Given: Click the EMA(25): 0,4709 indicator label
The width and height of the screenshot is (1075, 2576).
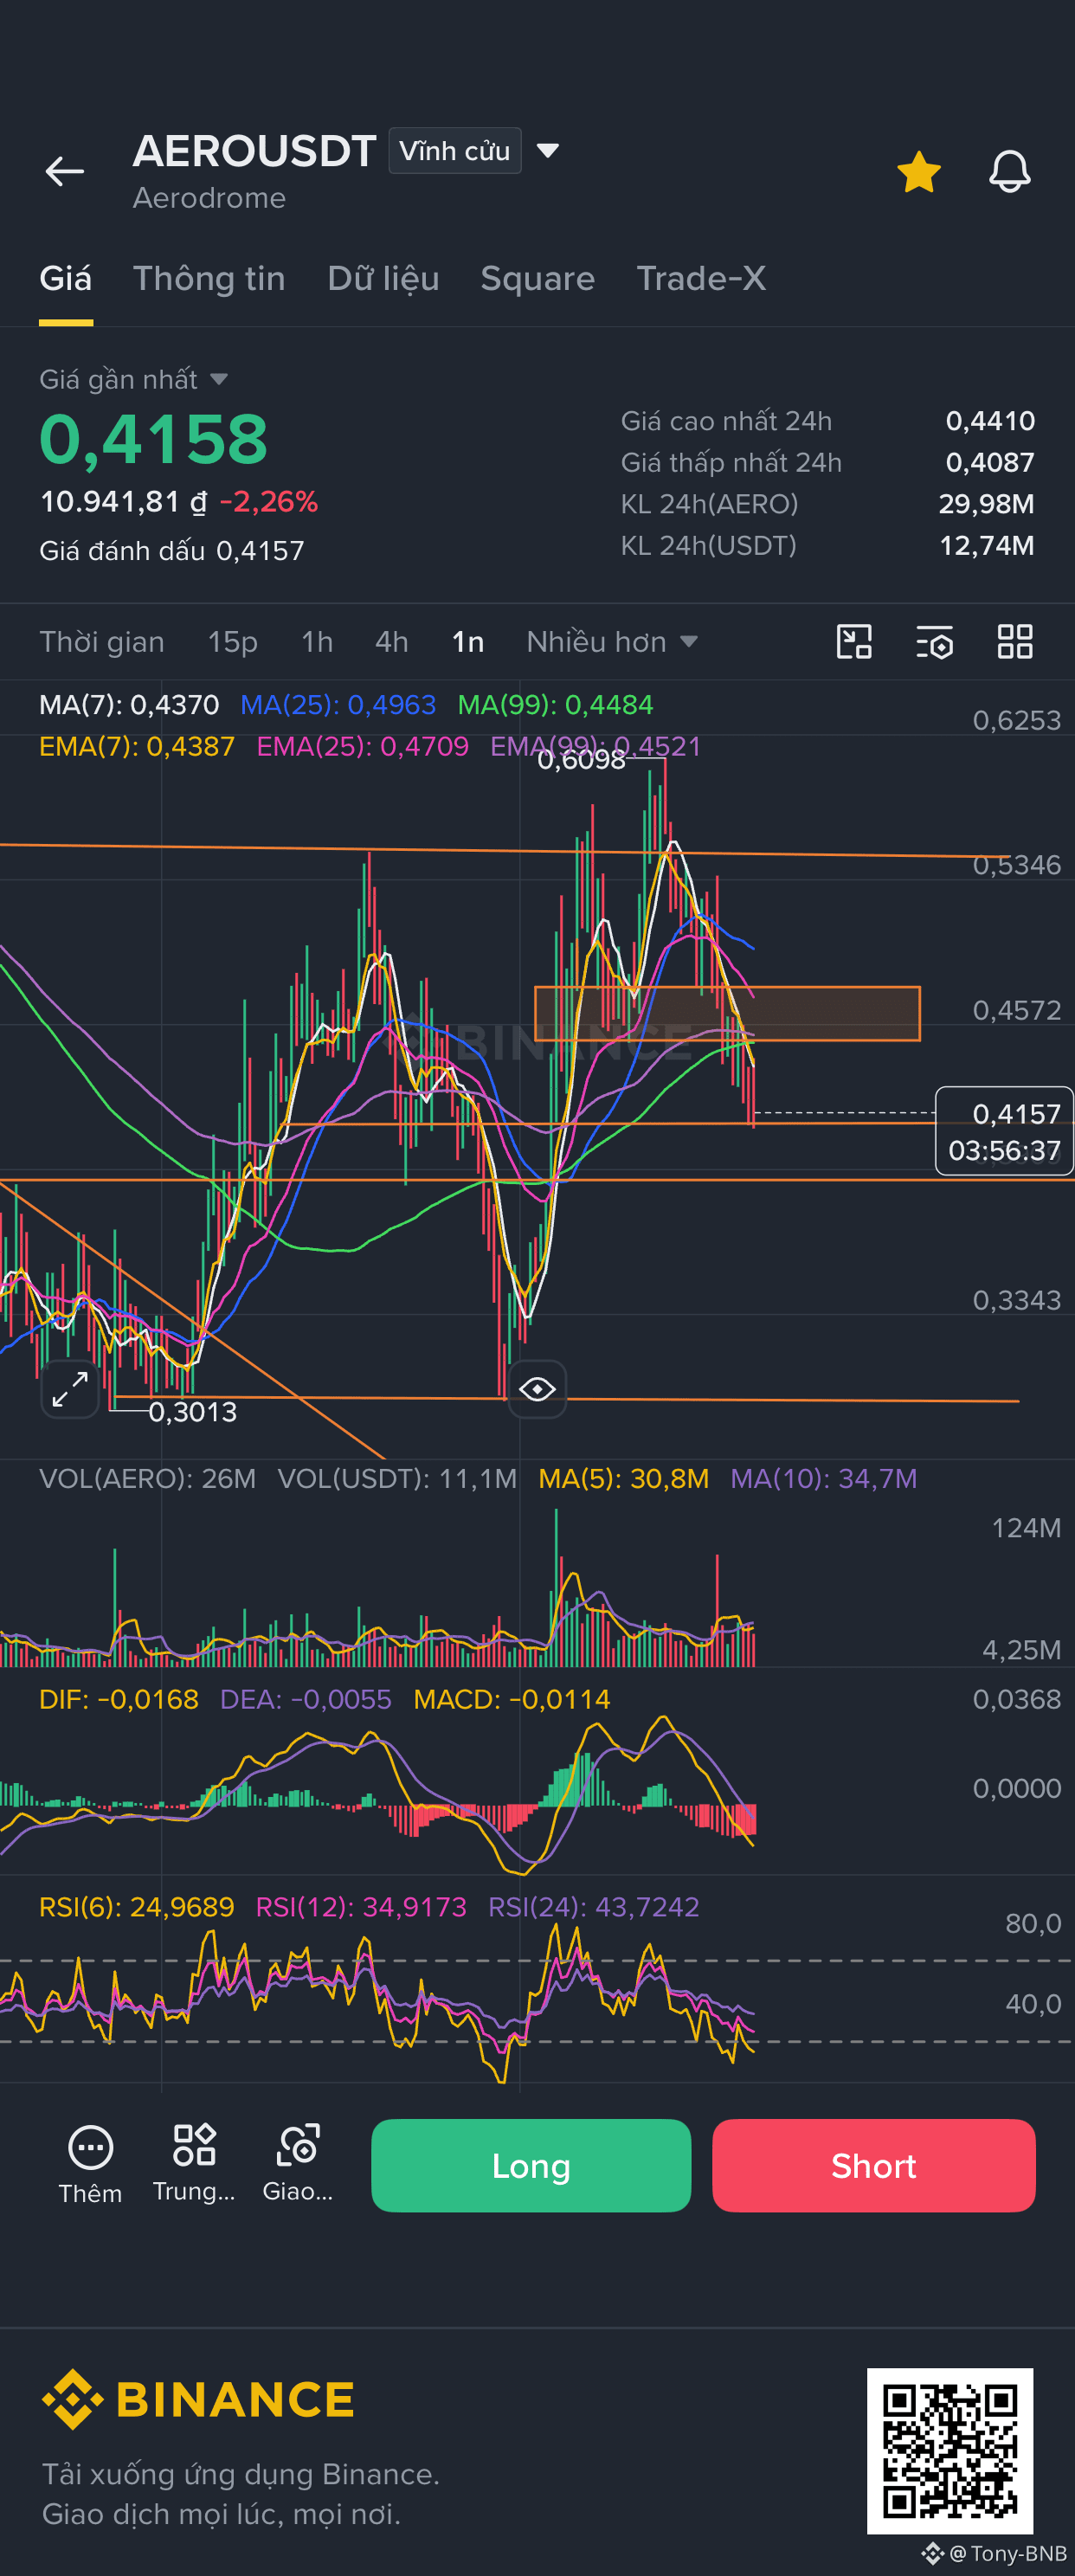Looking at the screenshot, I should (x=362, y=746).
